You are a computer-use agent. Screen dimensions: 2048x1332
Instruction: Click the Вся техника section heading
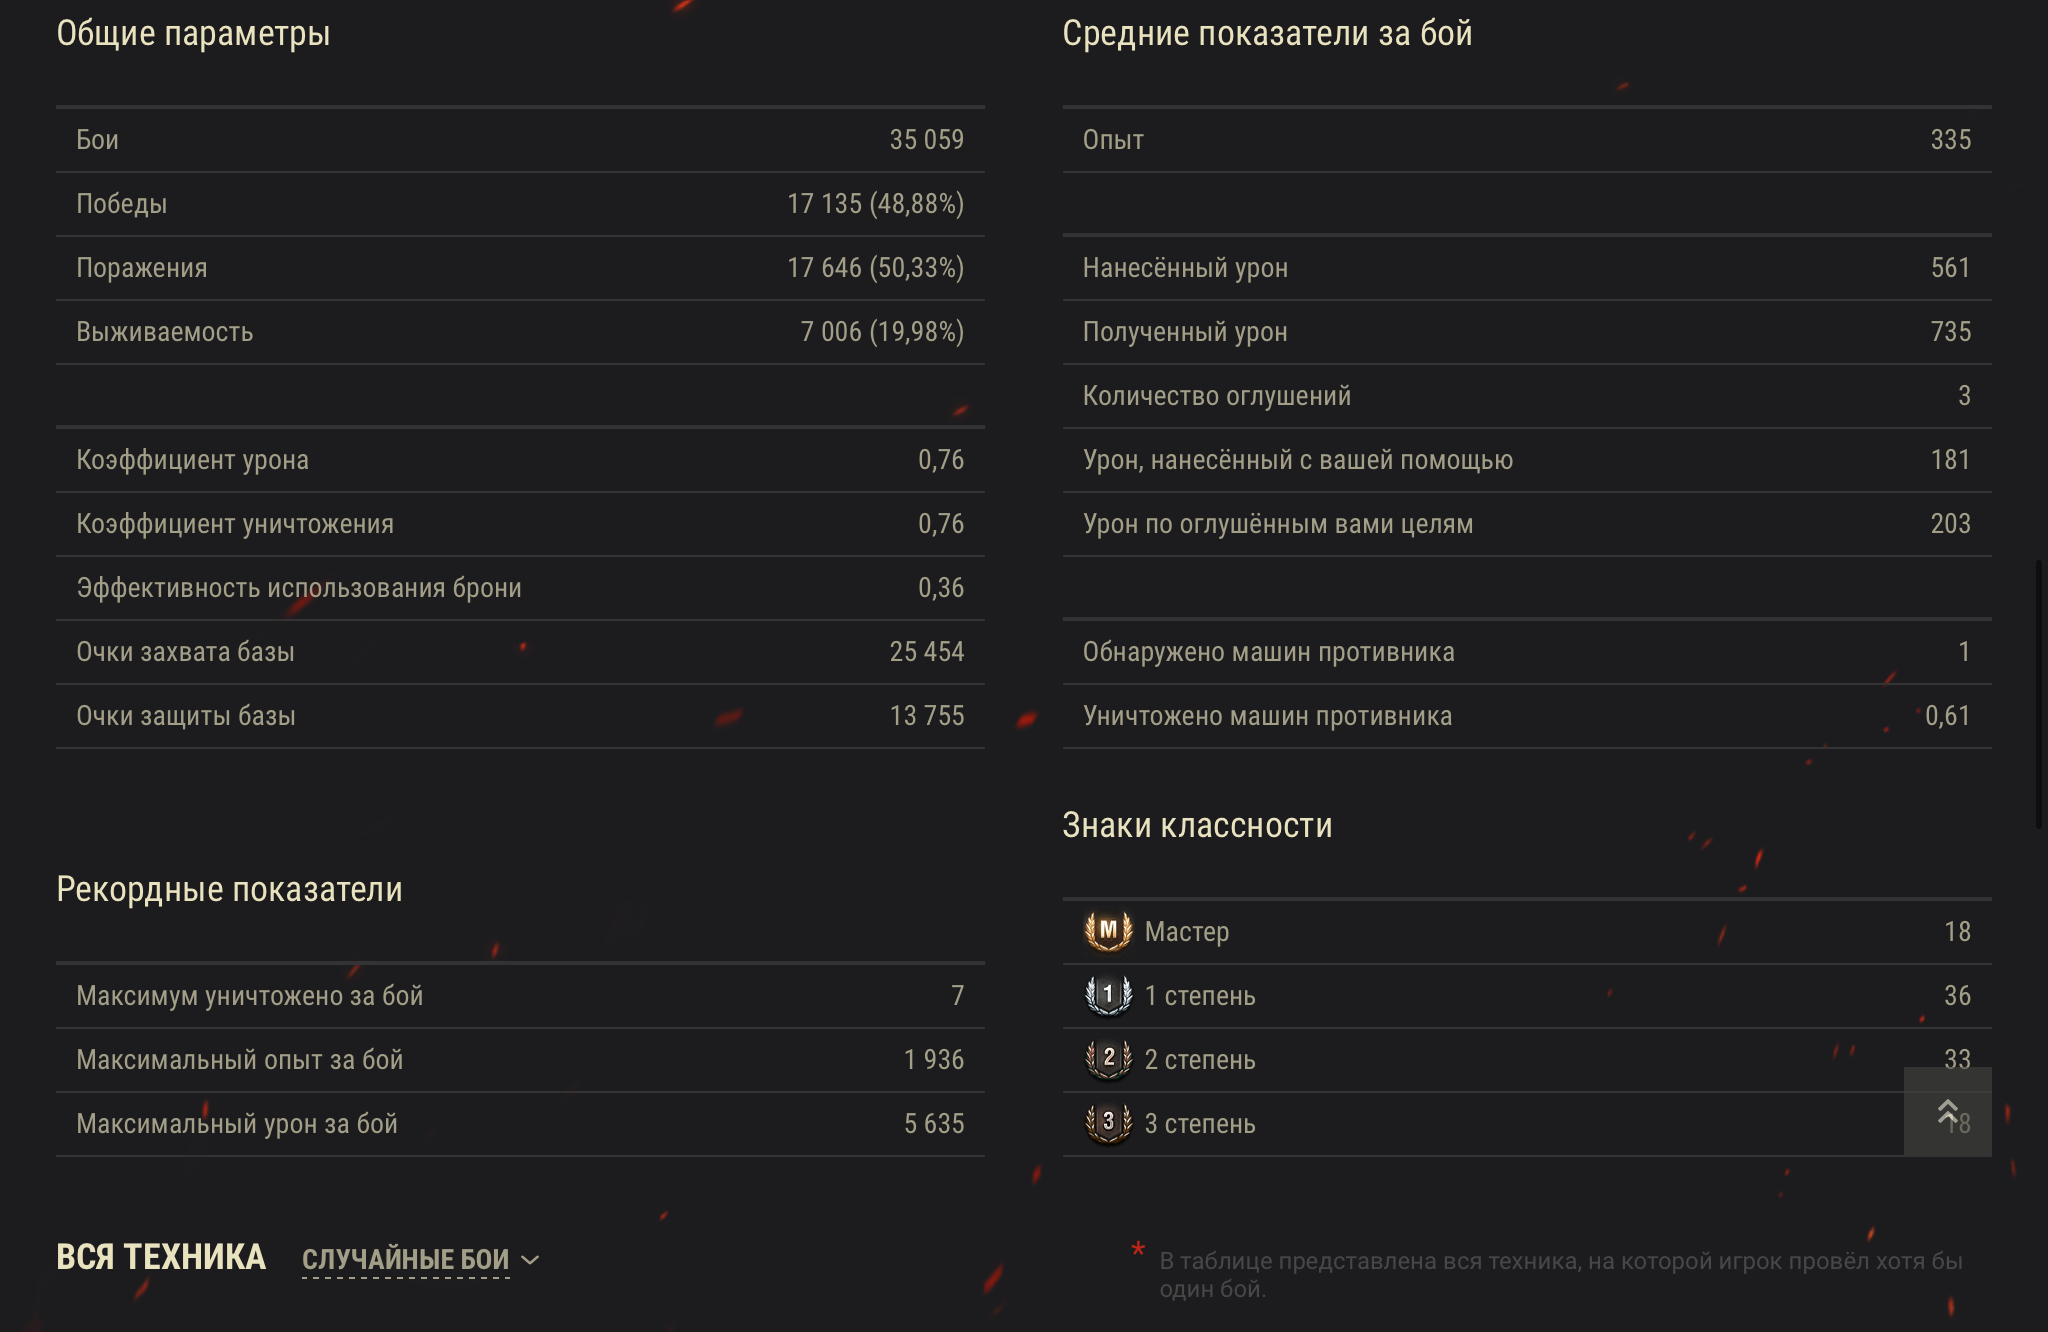pos(161,1257)
